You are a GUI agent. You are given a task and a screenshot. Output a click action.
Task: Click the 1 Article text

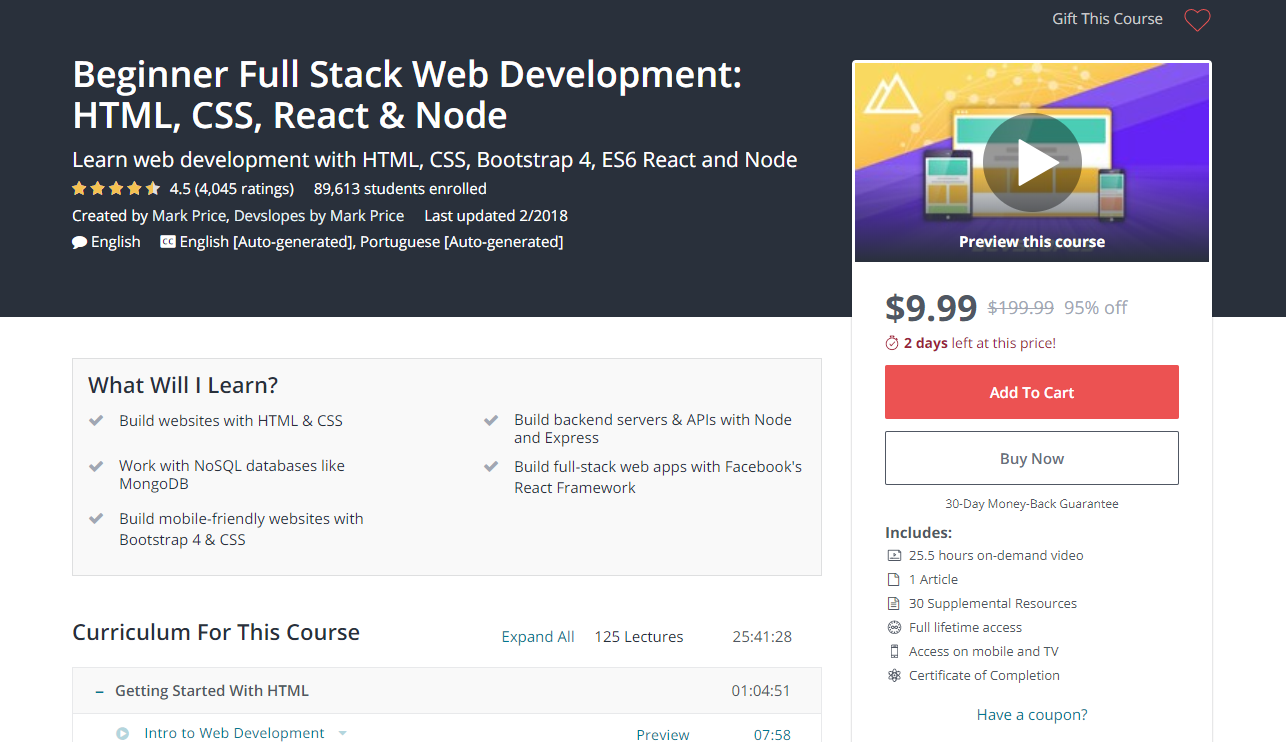(x=933, y=579)
